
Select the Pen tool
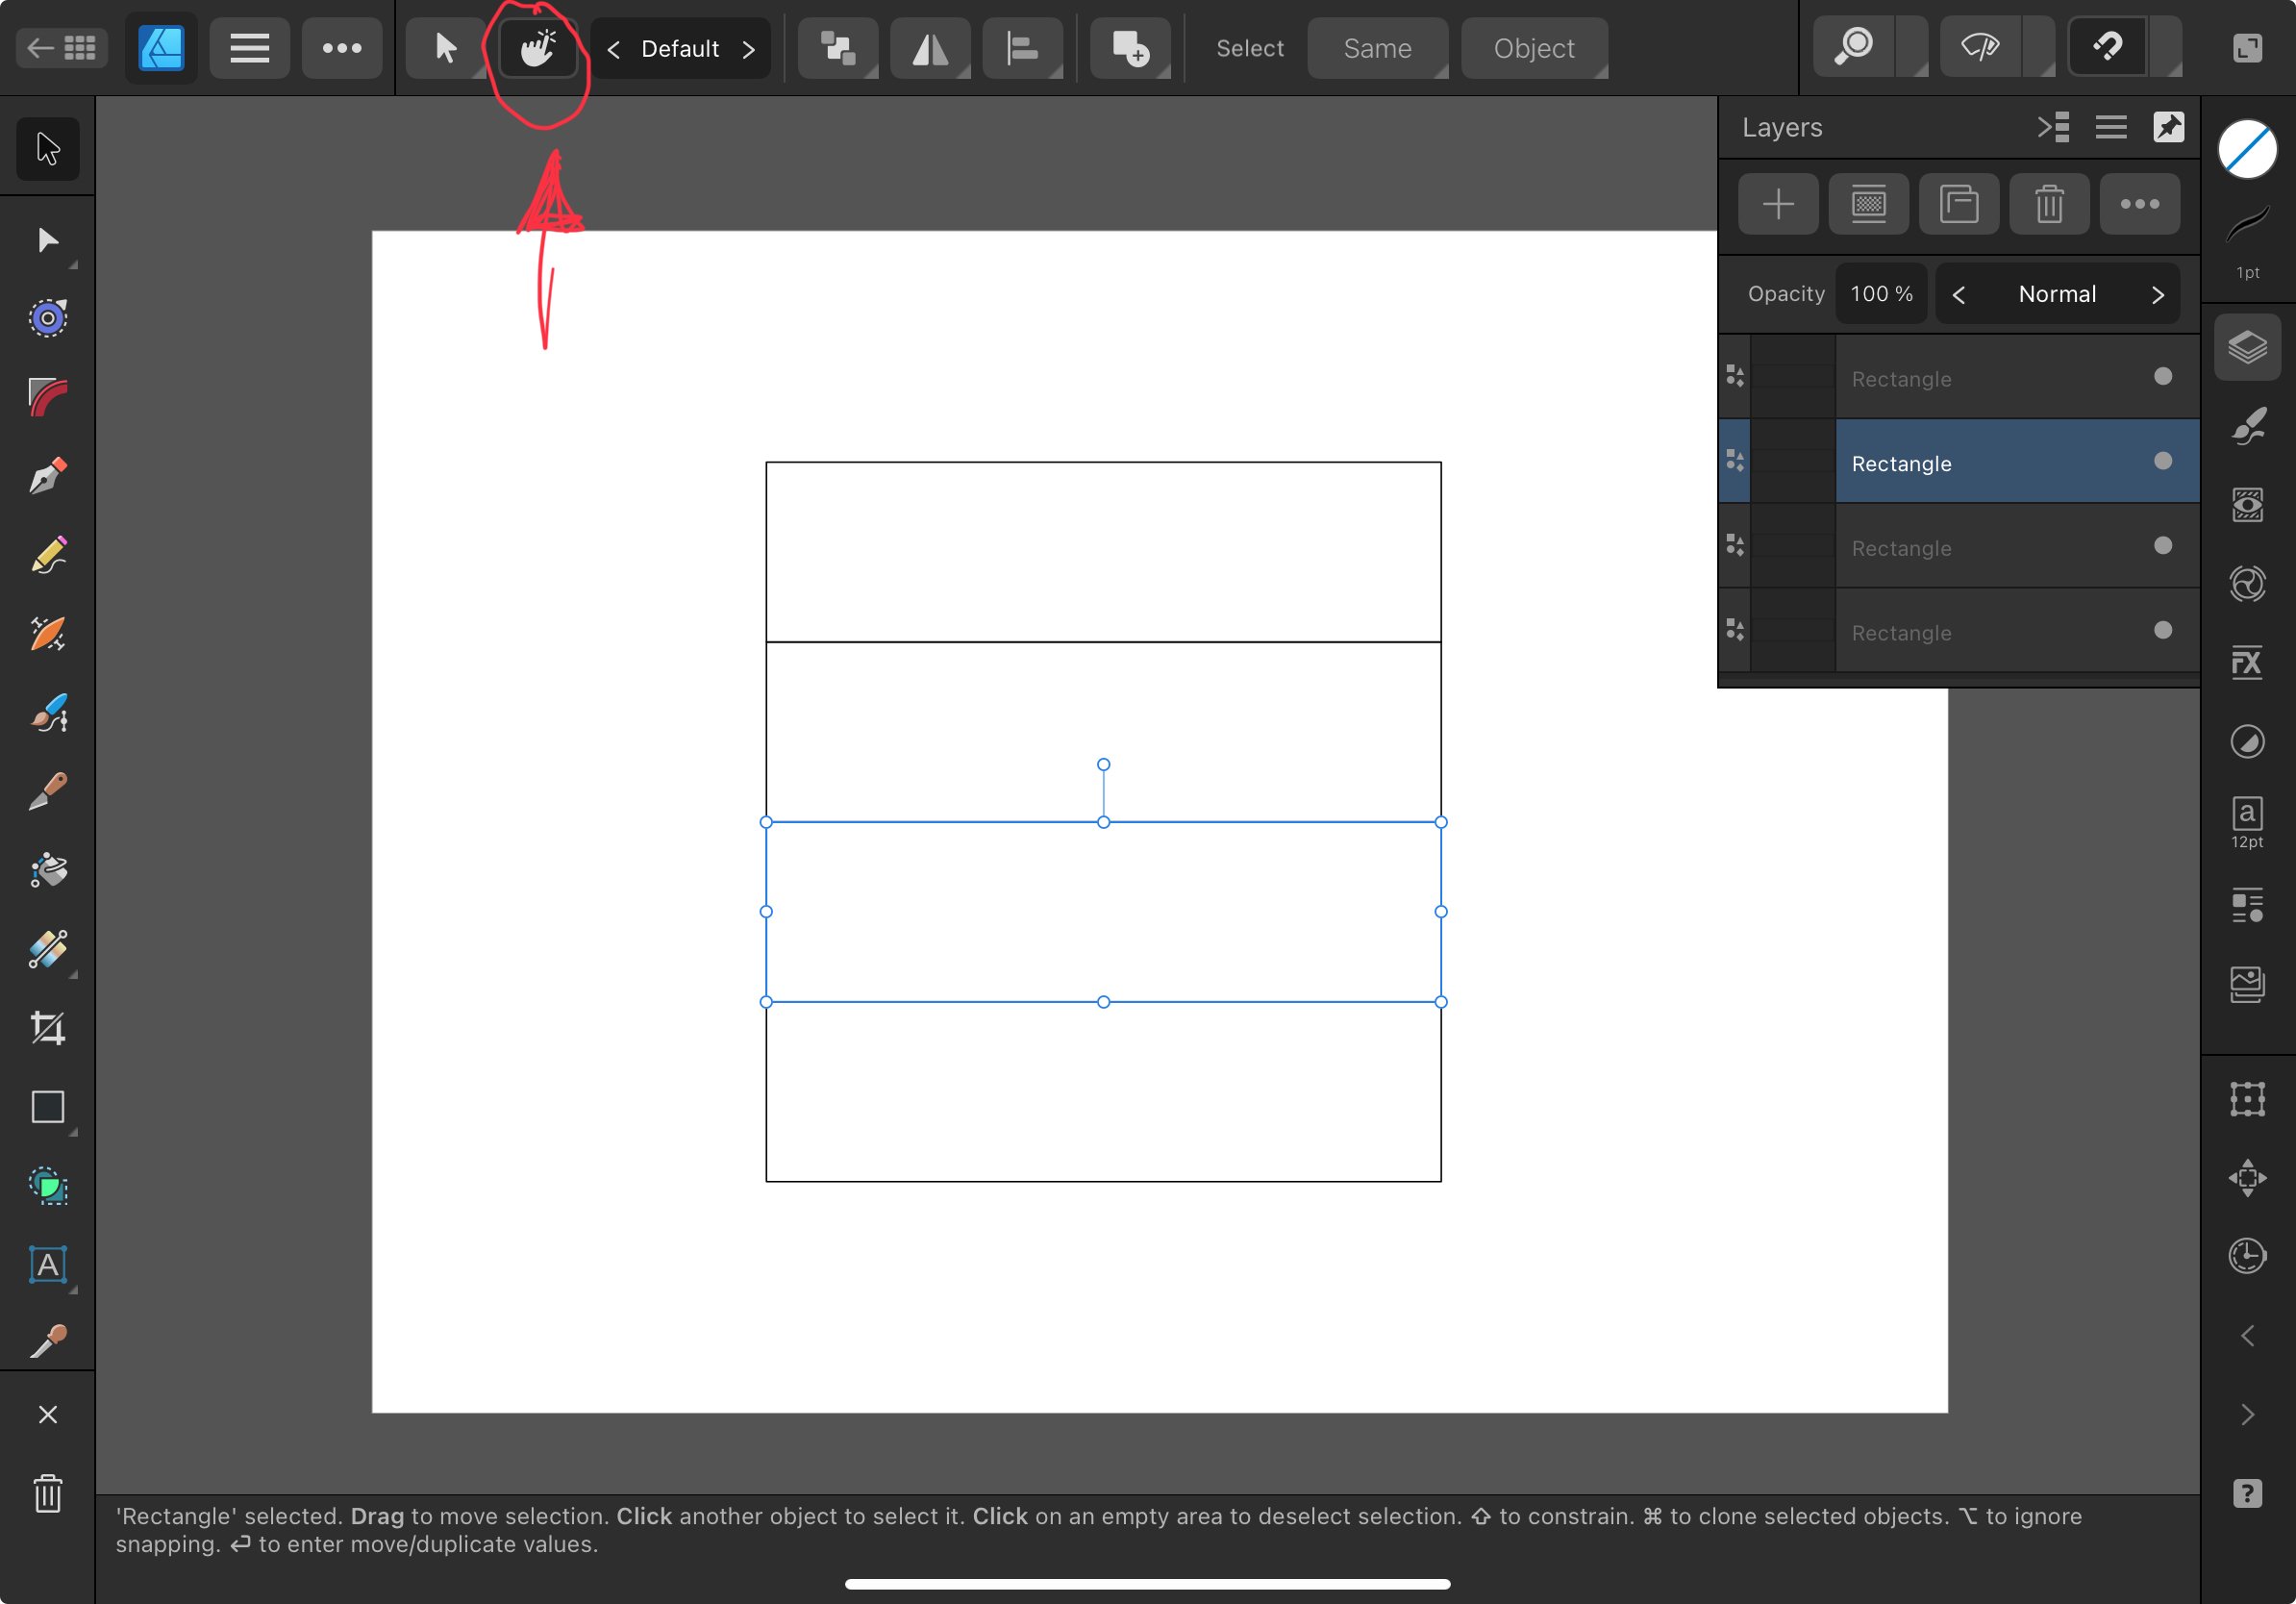(47, 476)
